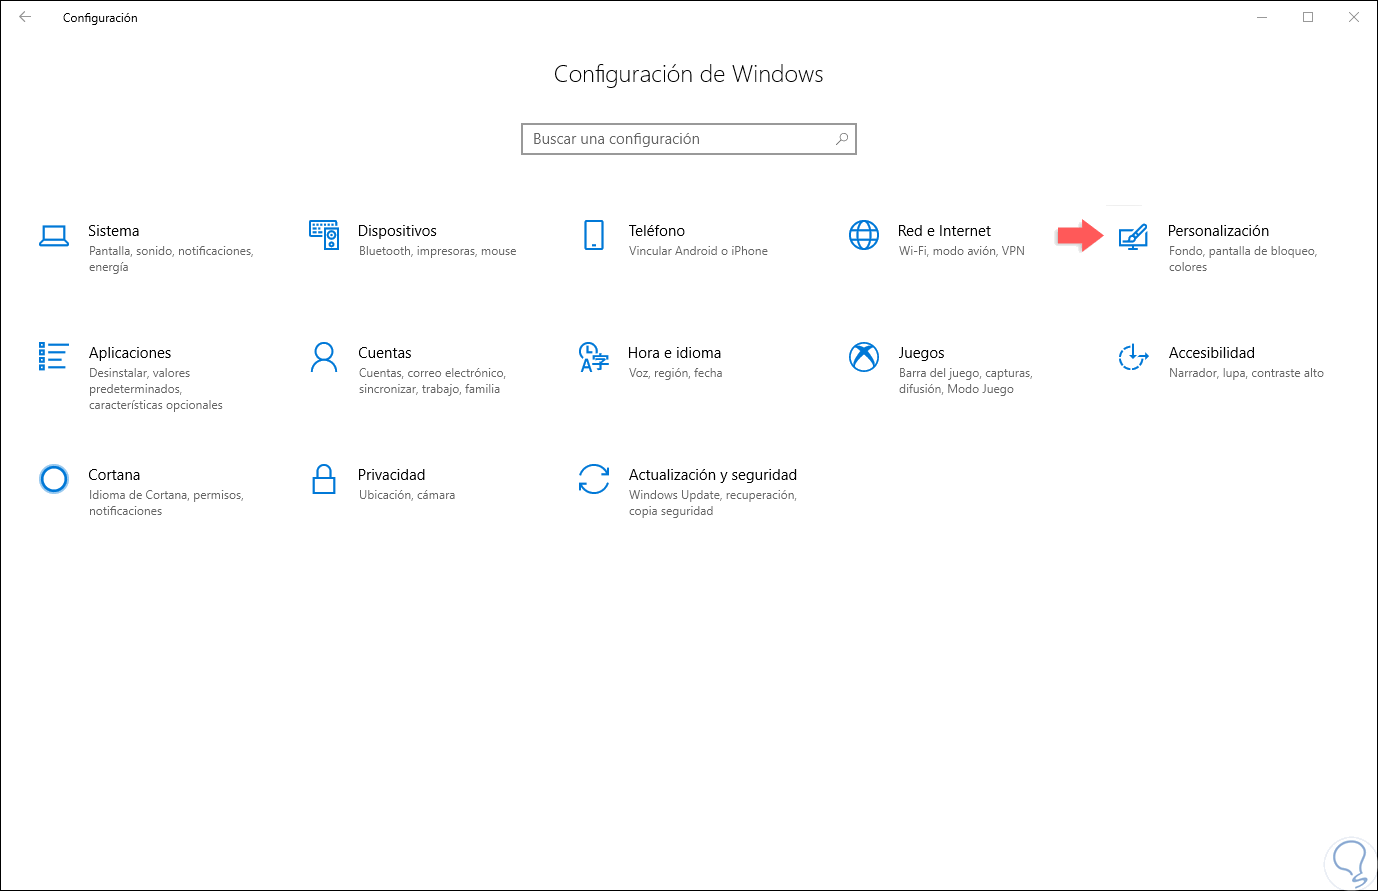Click the Sistema laptop icon
The height and width of the screenshot is (891, 1378).
[x=54, y=236]
